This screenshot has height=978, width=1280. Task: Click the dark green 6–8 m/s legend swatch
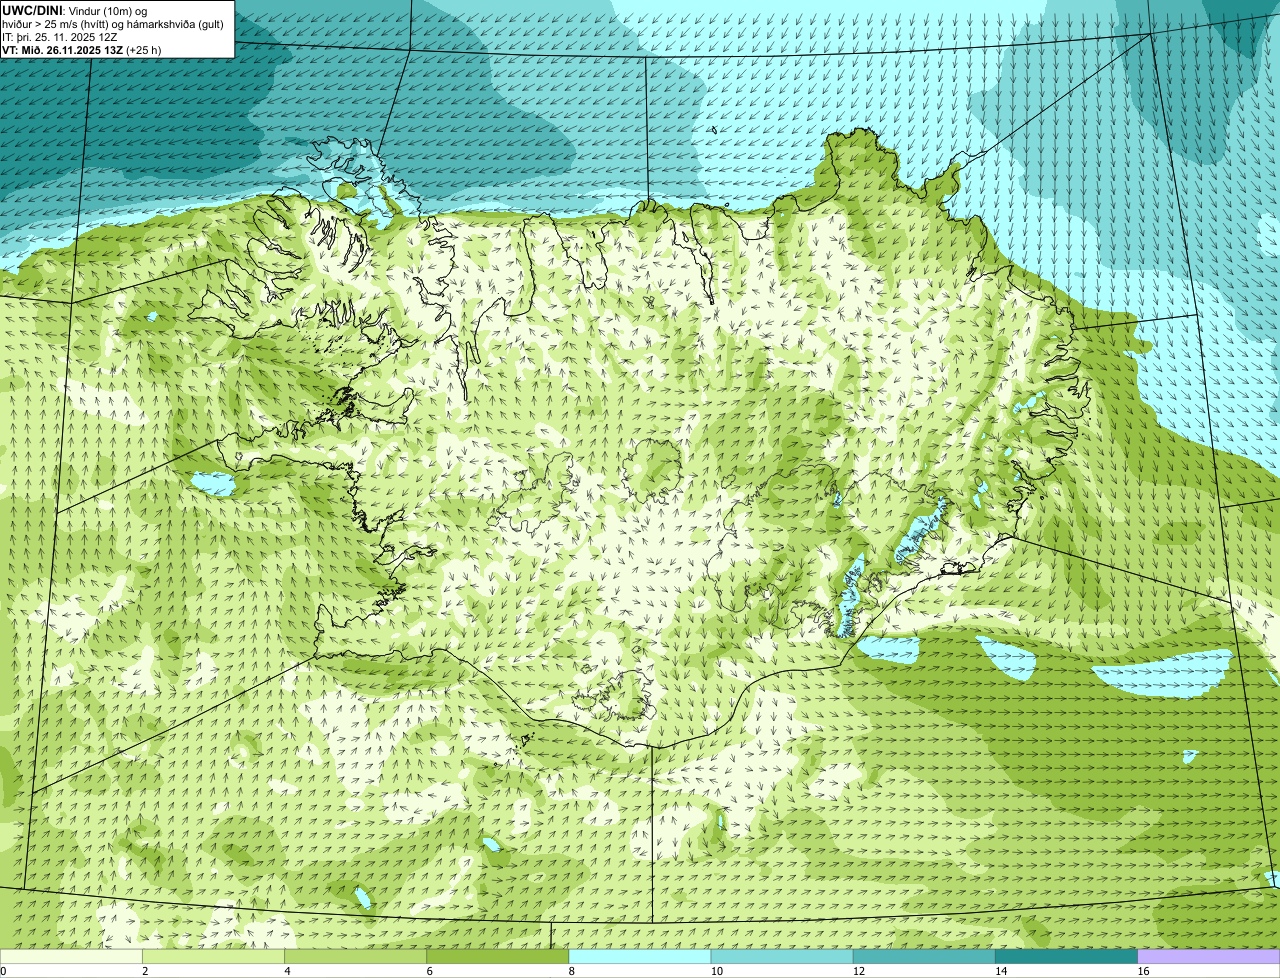tap(497, 956)
